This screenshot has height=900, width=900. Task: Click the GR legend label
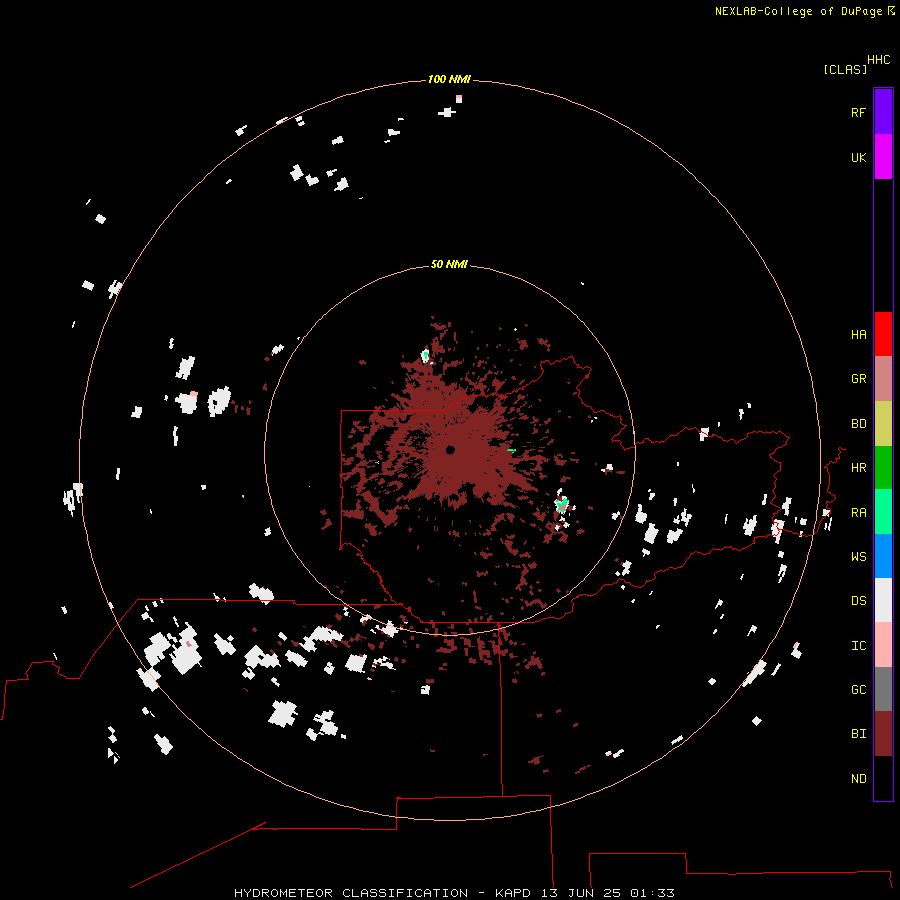pos(858,379)
